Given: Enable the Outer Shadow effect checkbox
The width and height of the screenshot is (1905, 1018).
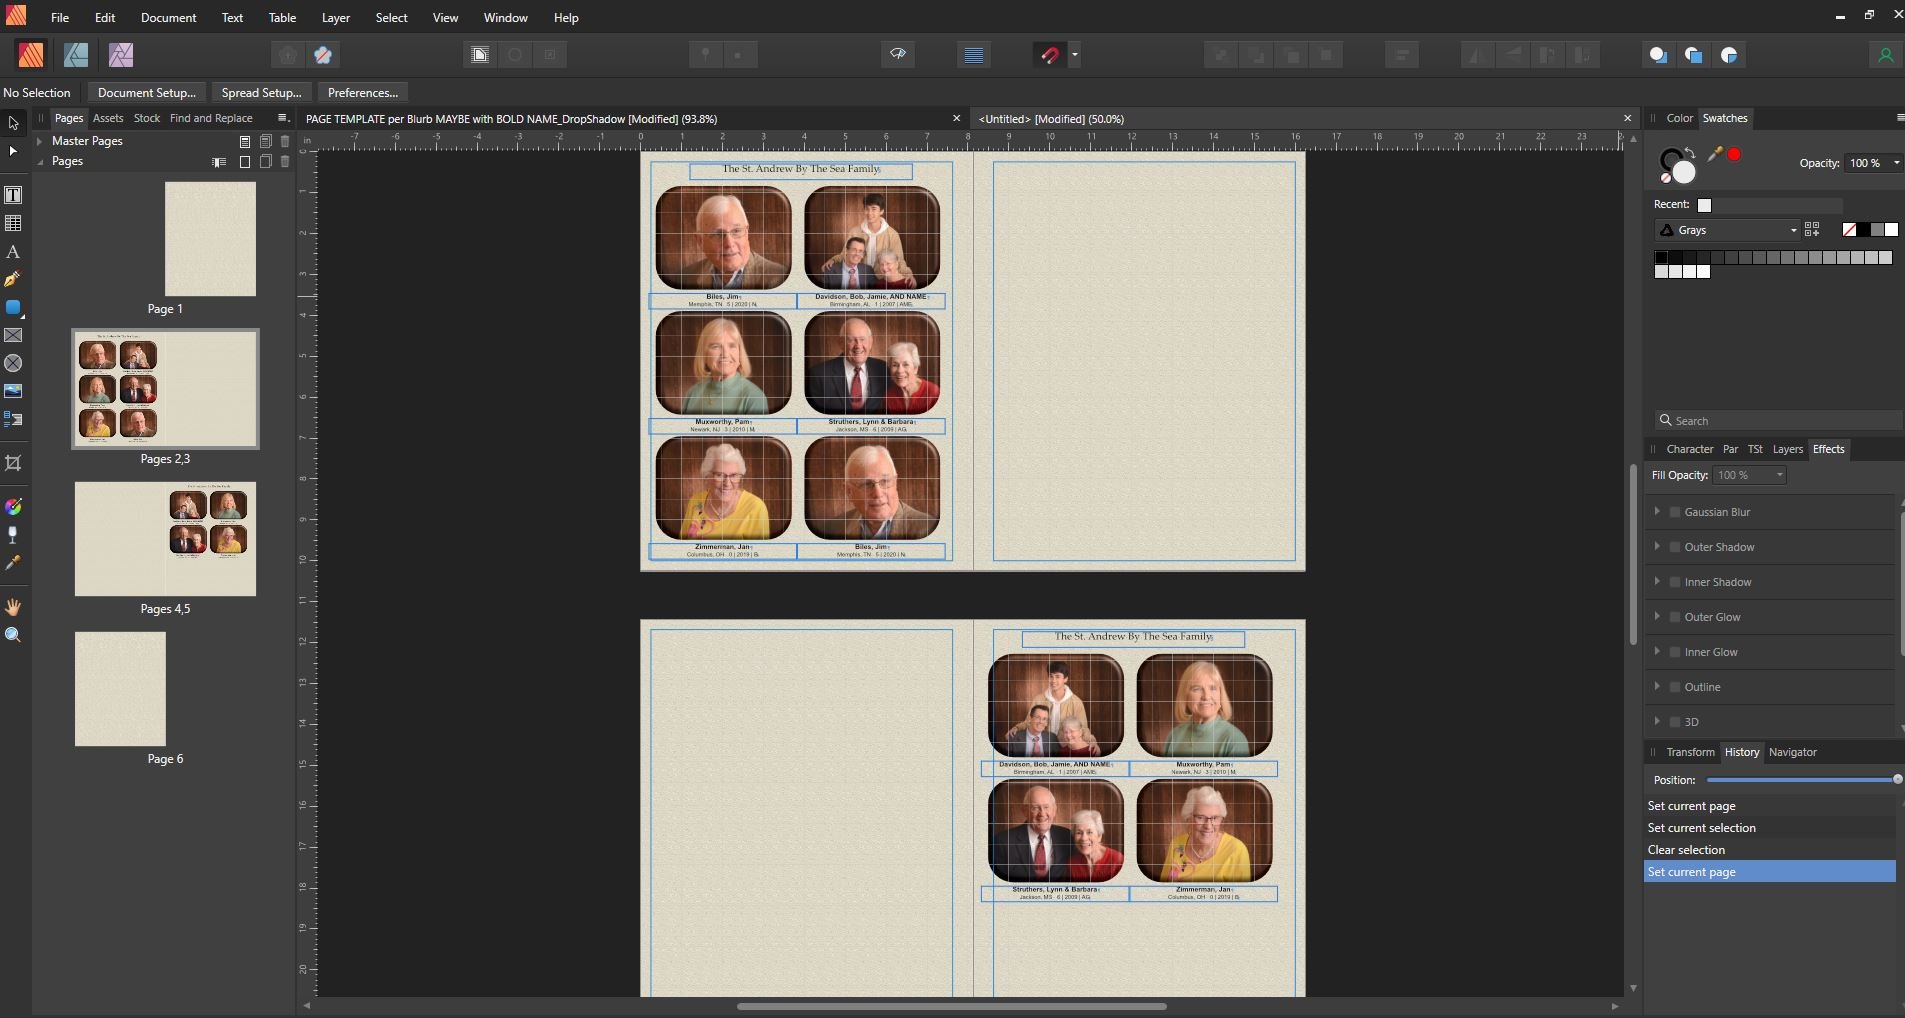Looking at the screenshot, I should [x=1675, y=547].
